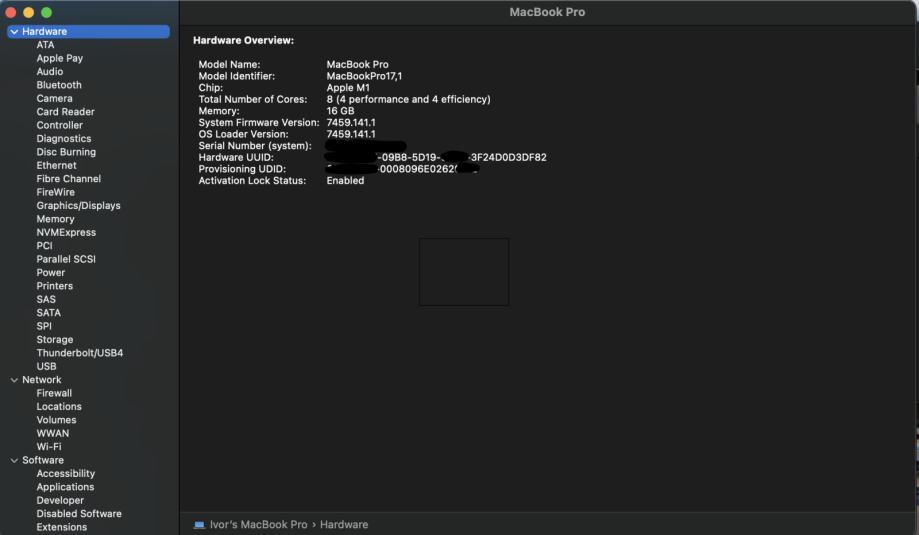
Task: Open PCI information
Action: click(45, 246)
